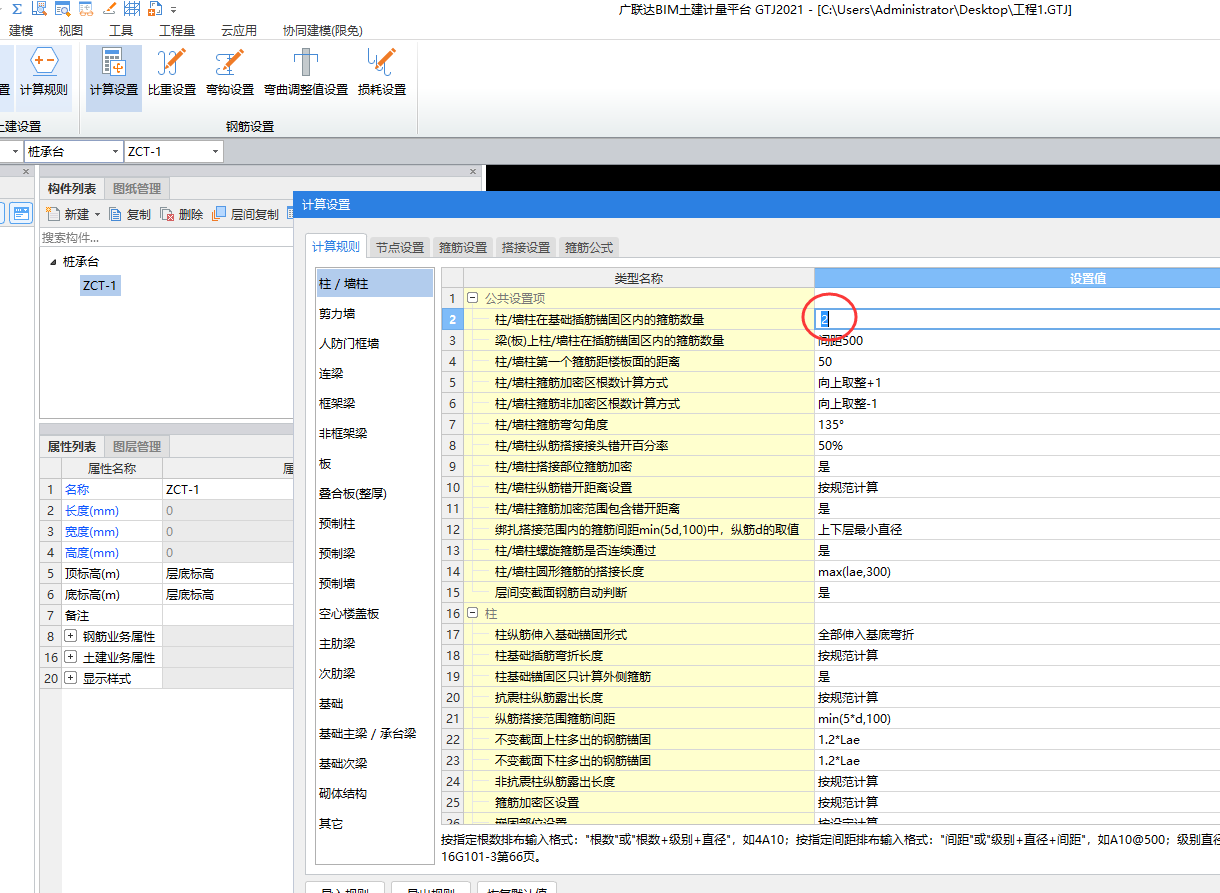Select 非框架梁 in the category list
This screenshot has height=893, width=1220.
[375, 433]
